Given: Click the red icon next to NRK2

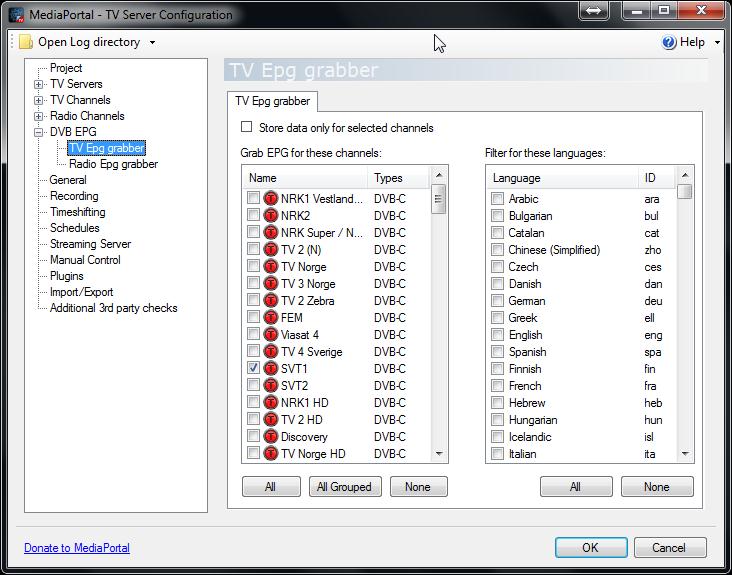Looking at the screenshot, I should (x=271, y=215).
